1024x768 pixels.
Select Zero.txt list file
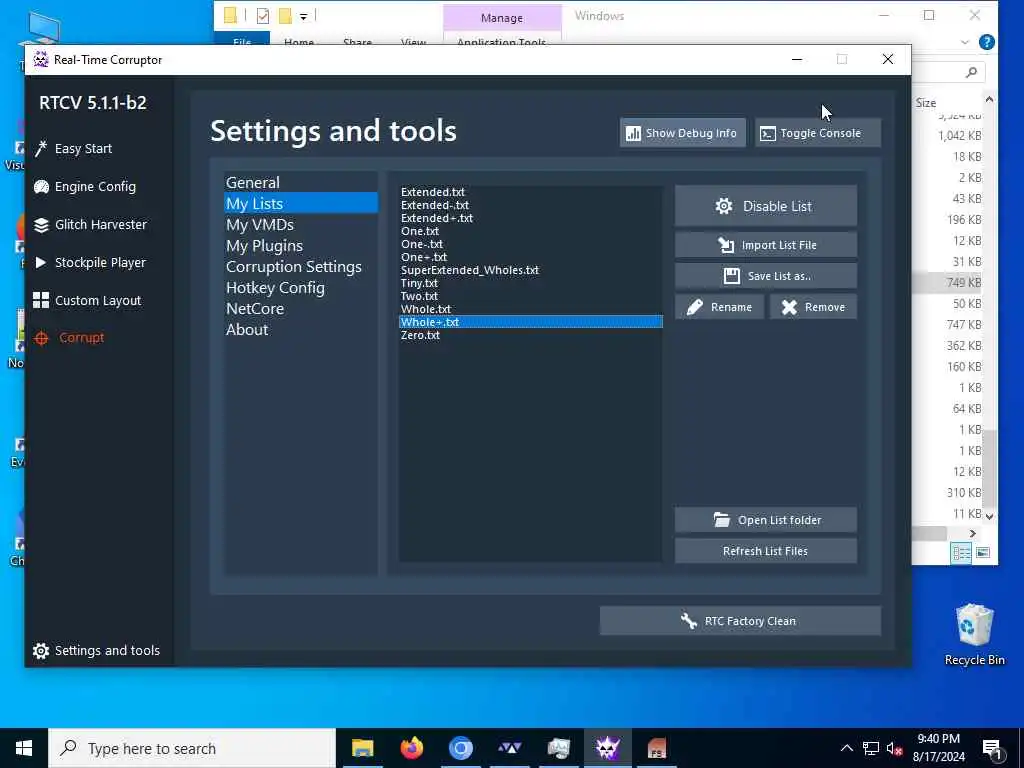(530, 335)
